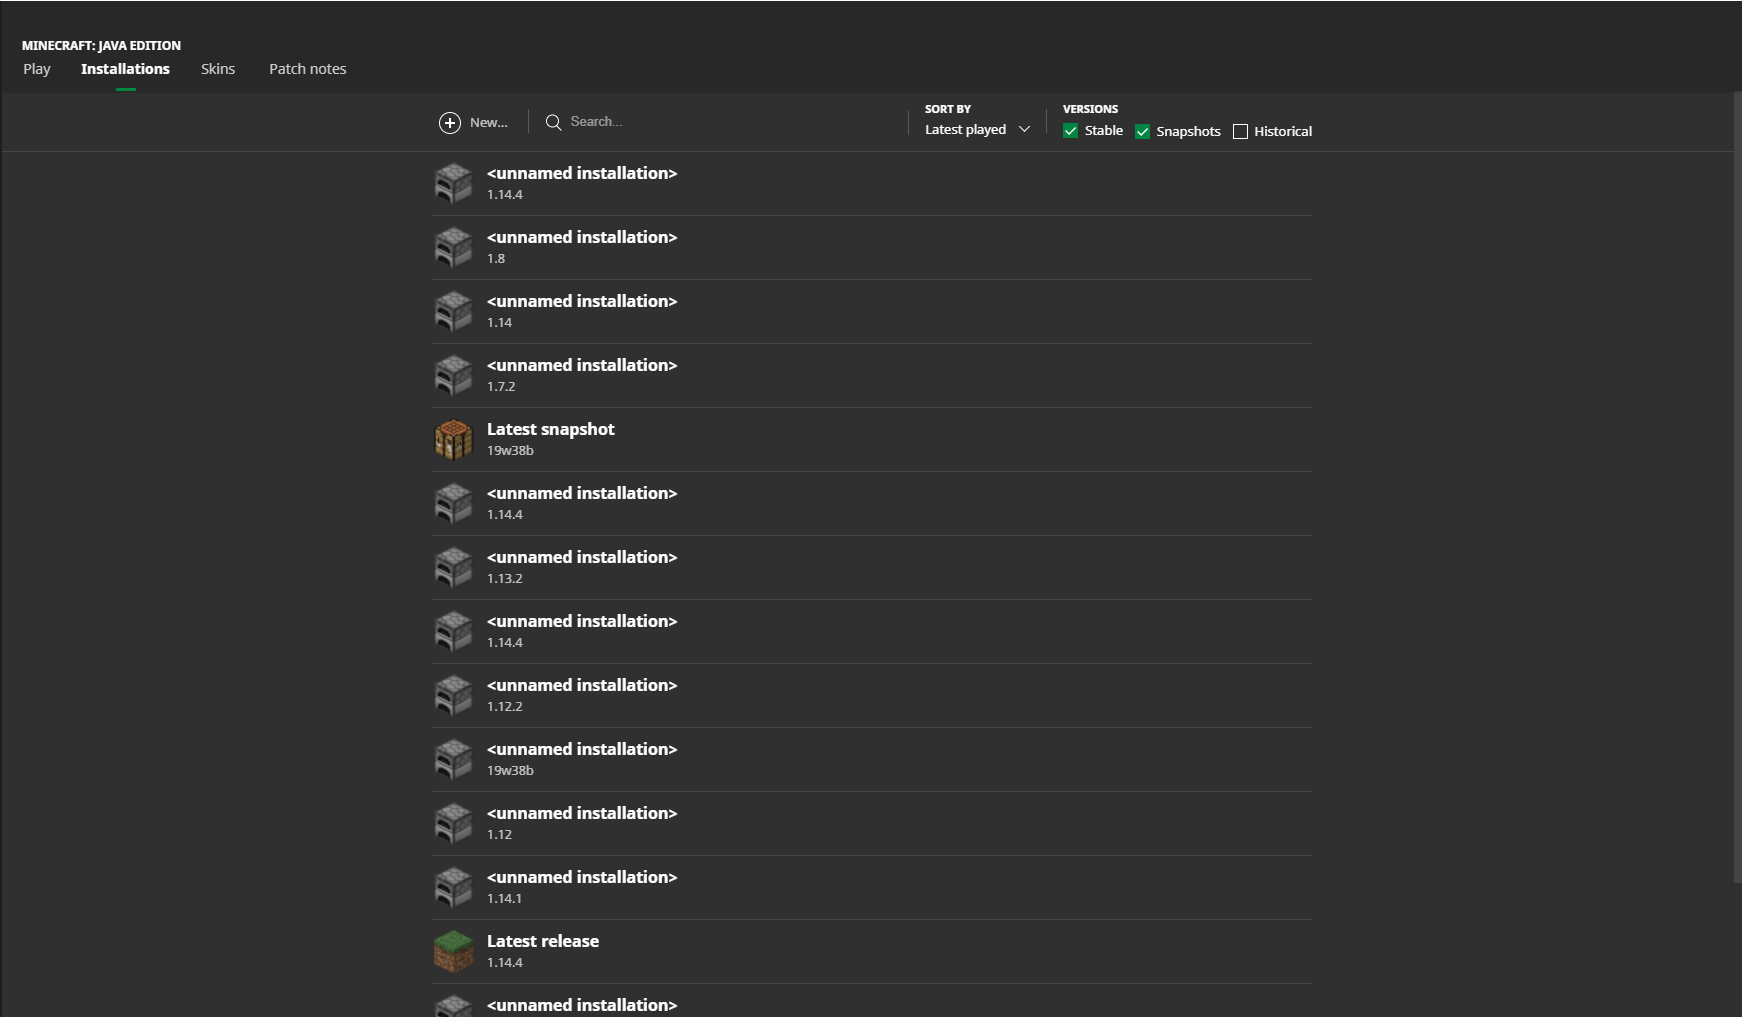Create a new installation with New...
The image size is (1742, 1017).
pyautogui.click(x=473, y=122)
